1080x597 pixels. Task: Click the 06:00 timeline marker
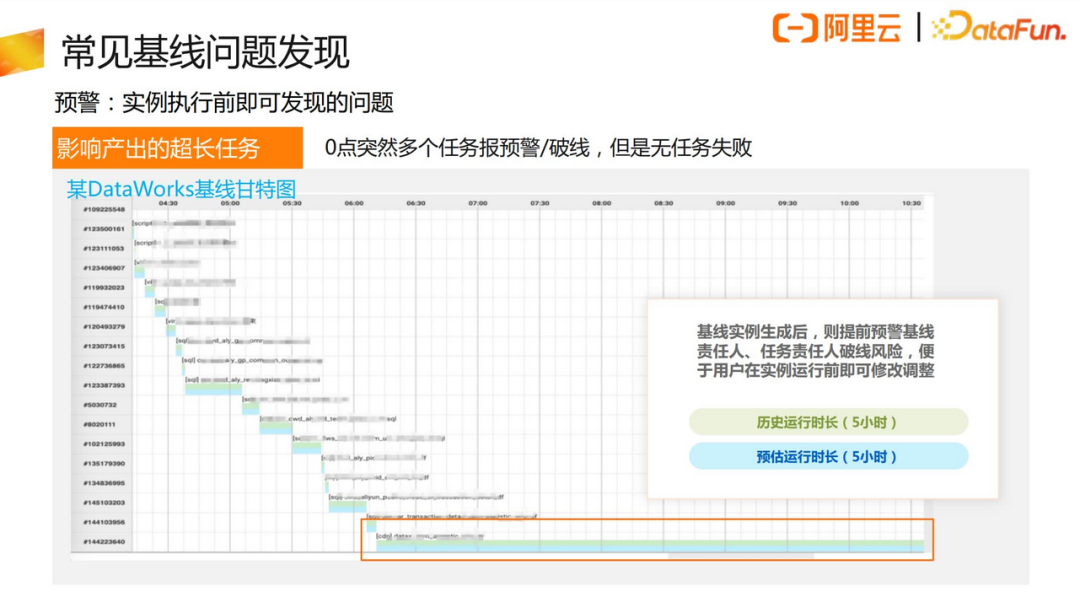[354, 203]
